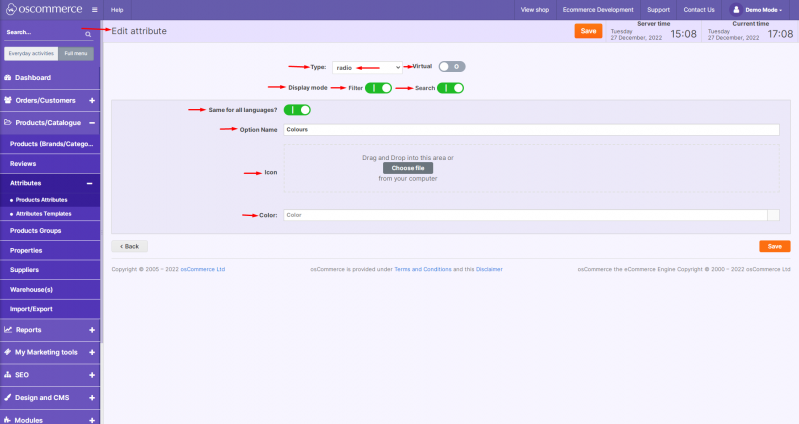Click the Option Name input field
799x424 pixels.
530,129
